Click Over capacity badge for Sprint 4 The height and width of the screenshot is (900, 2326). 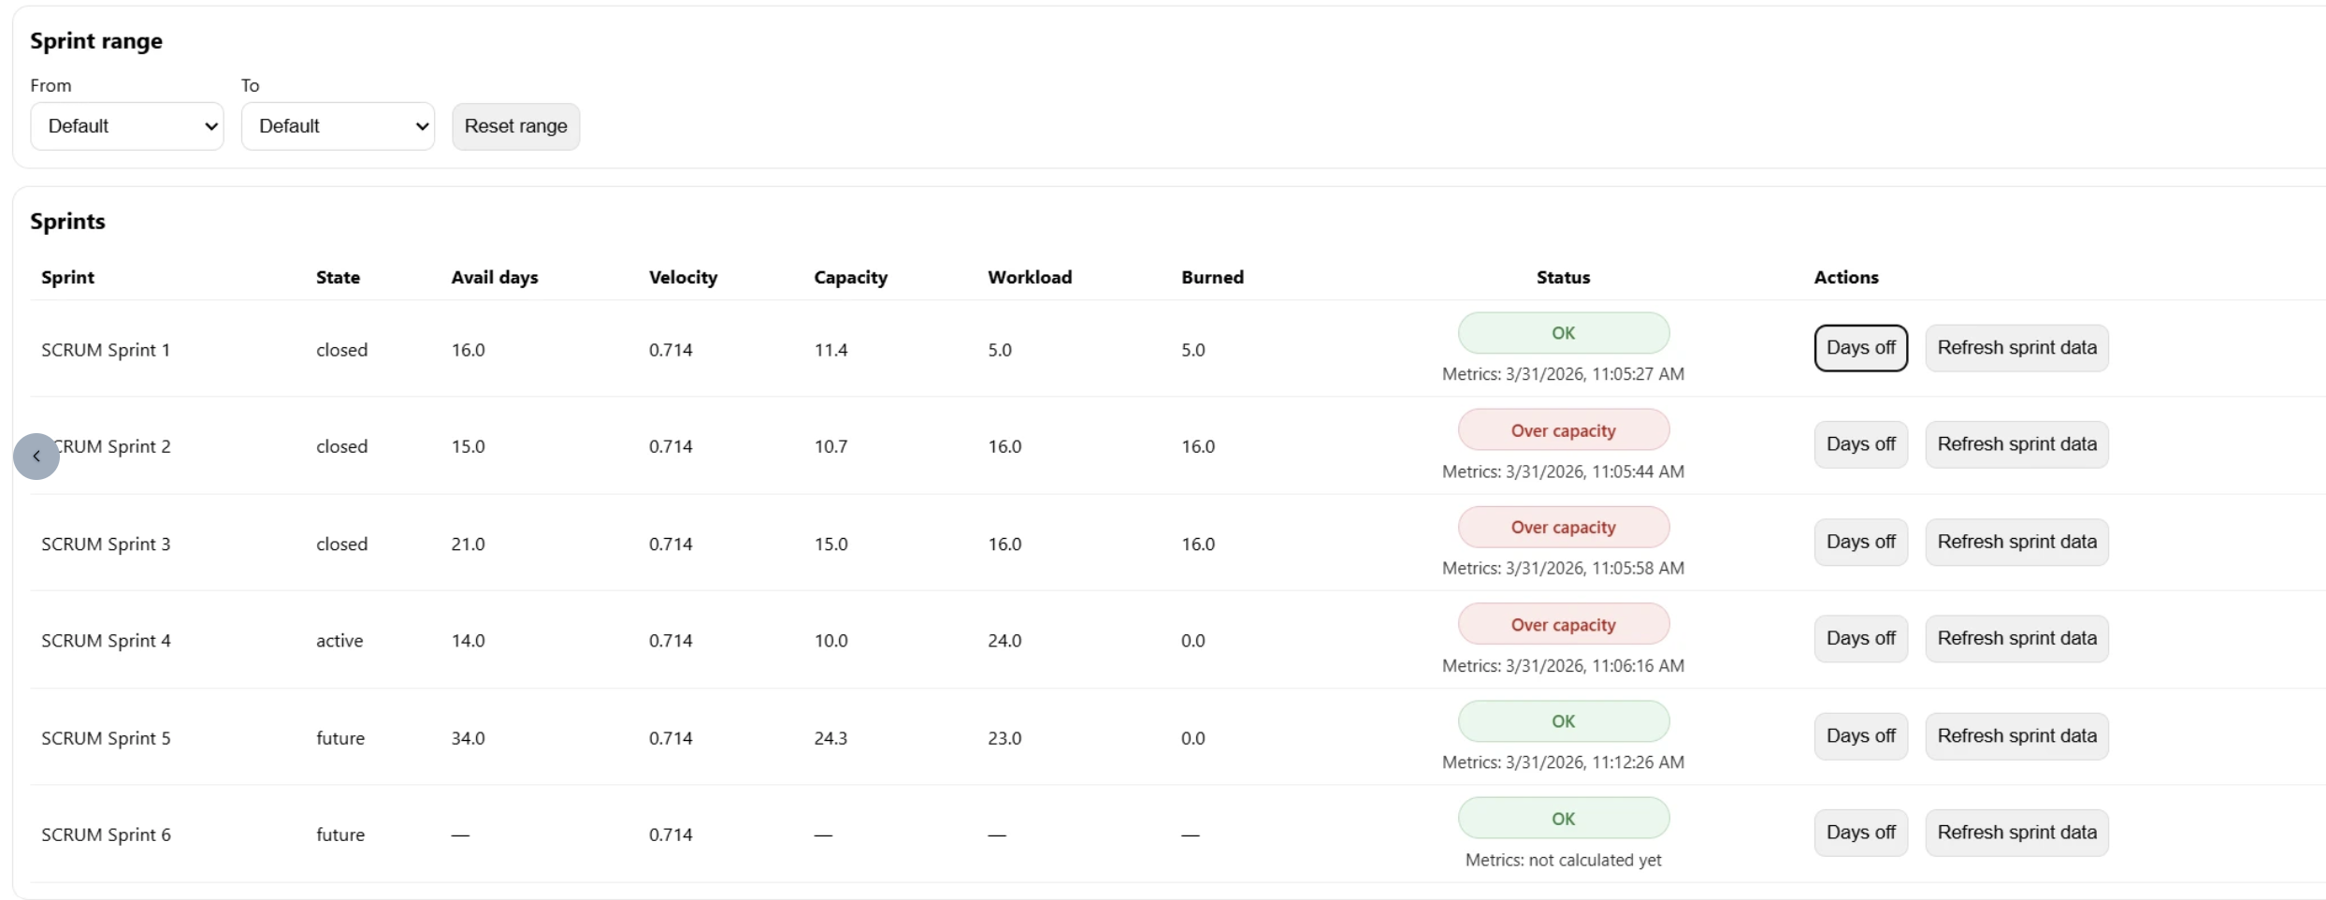(x=1563, y=624)
